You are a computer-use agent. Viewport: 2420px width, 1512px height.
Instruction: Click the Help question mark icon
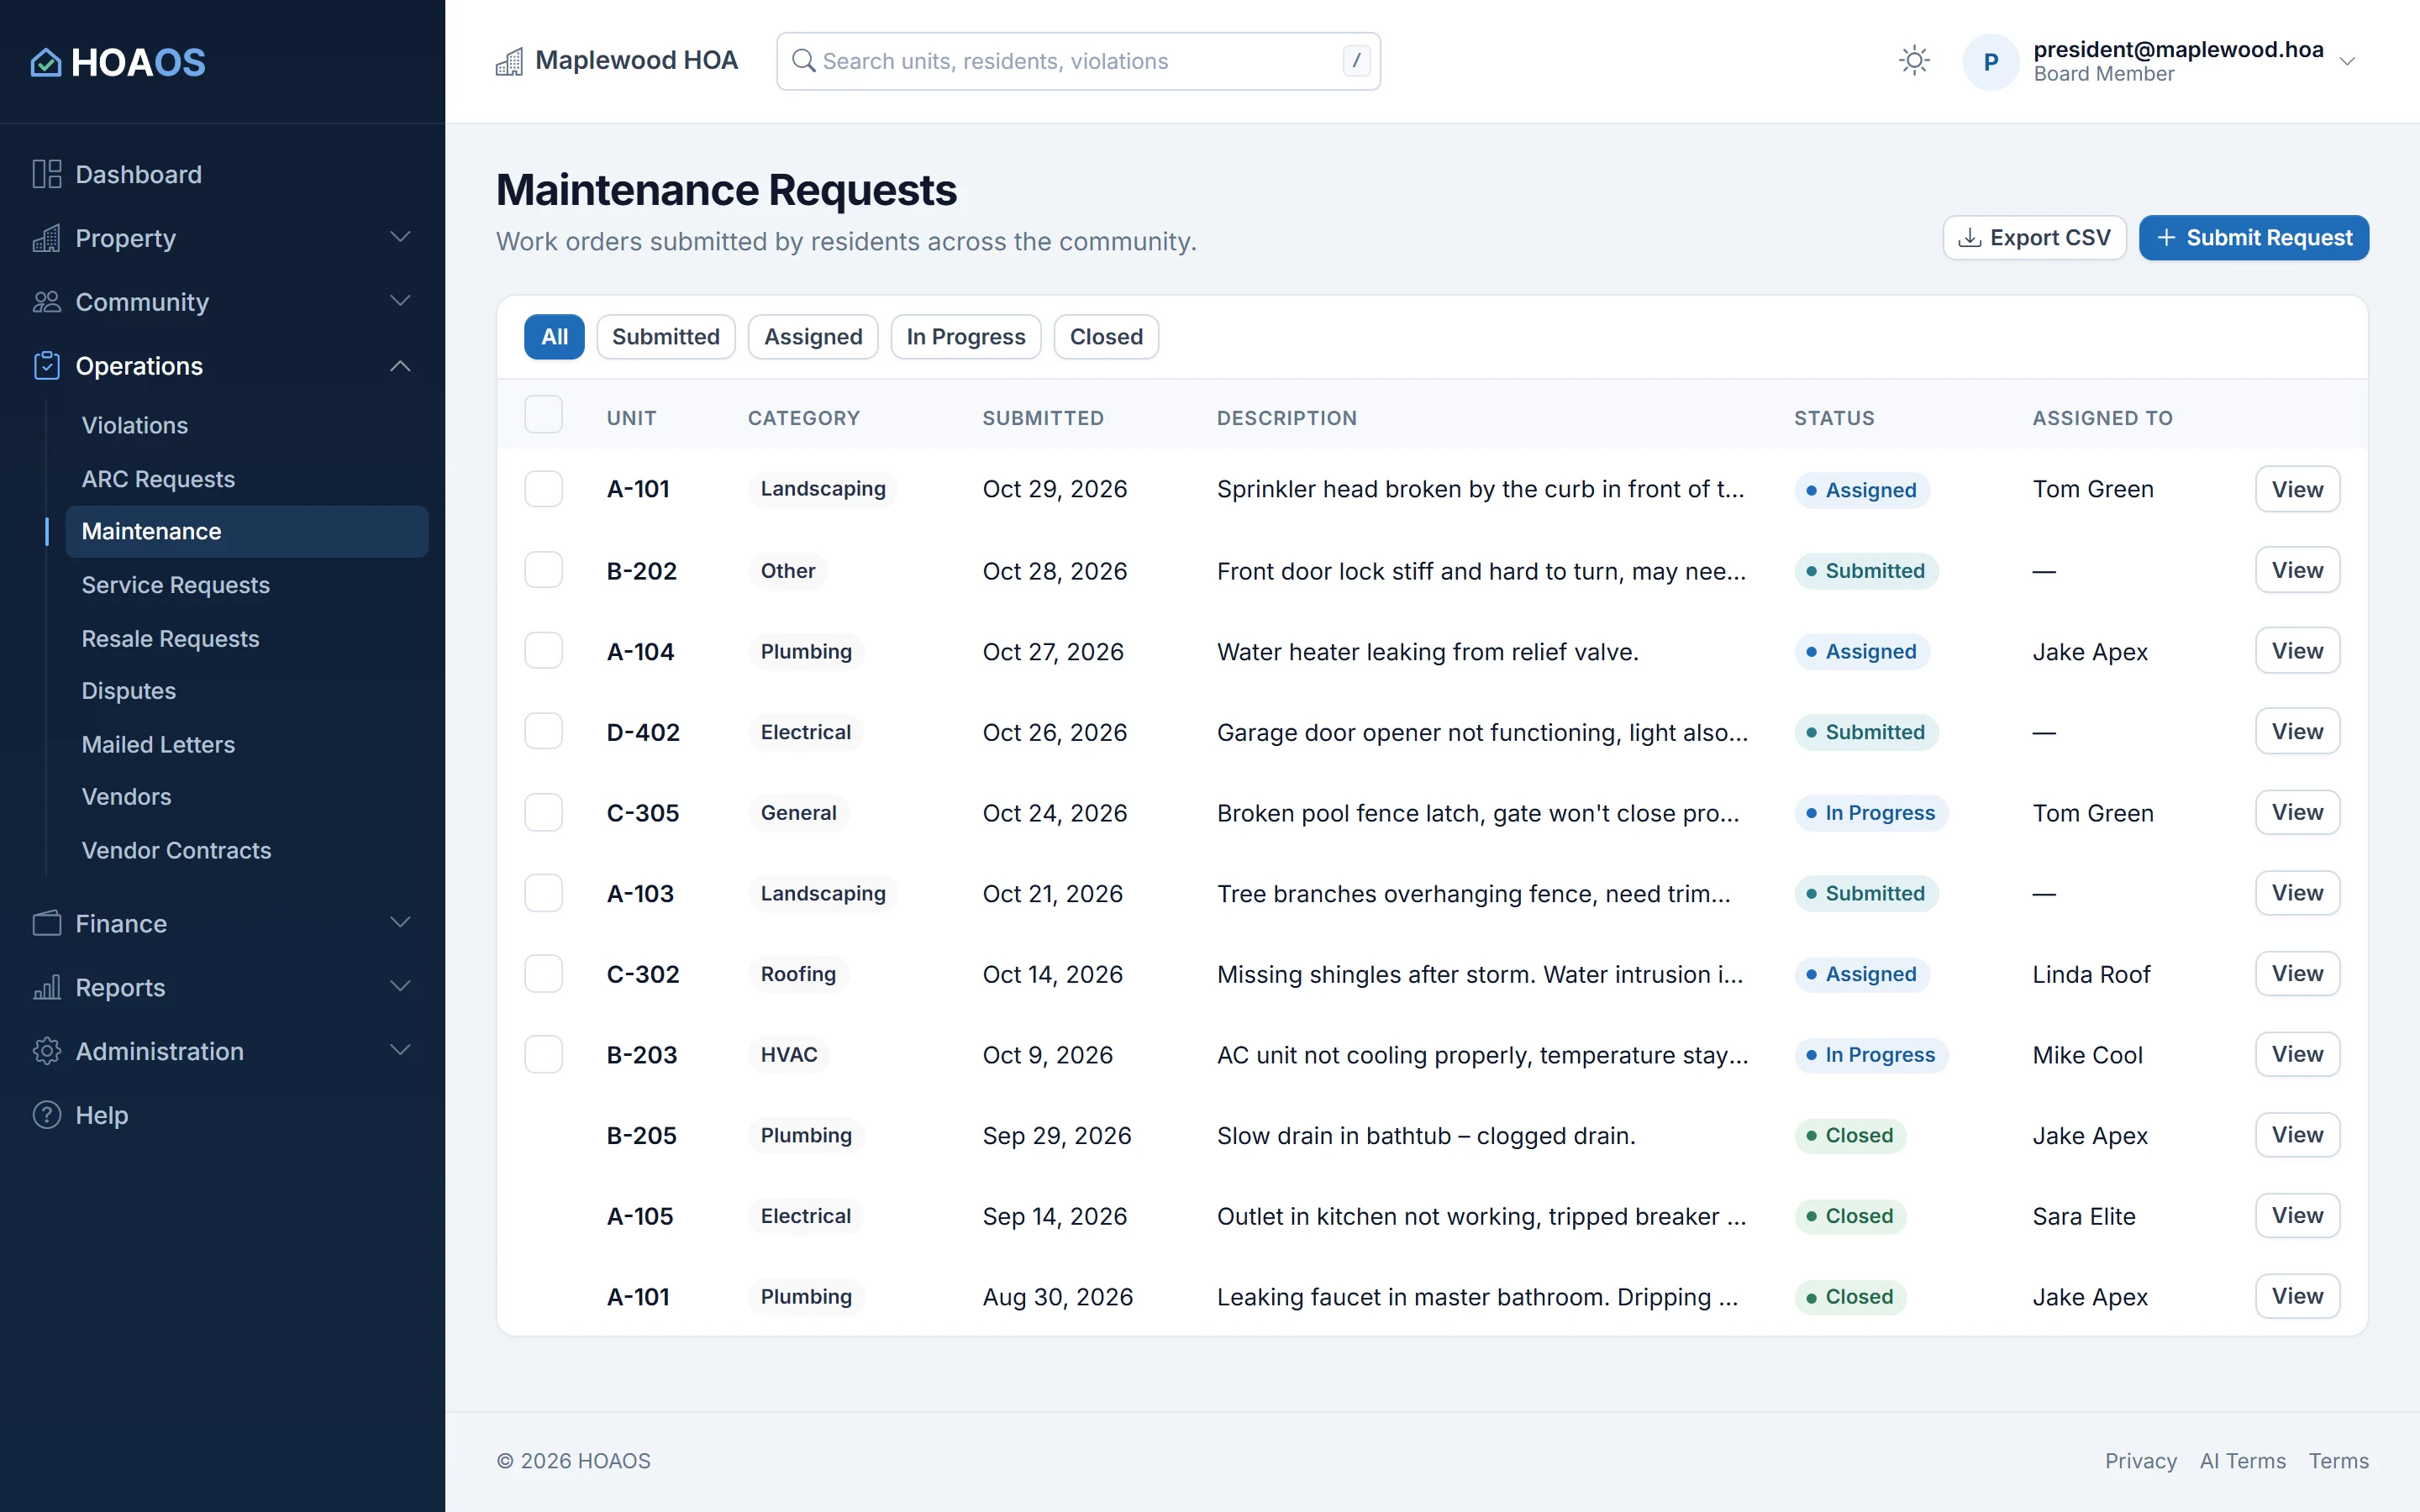(x=47, y=1115)
